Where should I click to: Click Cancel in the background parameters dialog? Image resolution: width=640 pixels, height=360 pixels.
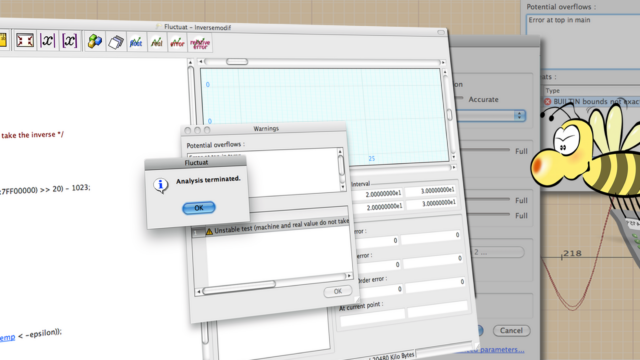(511, 331)
